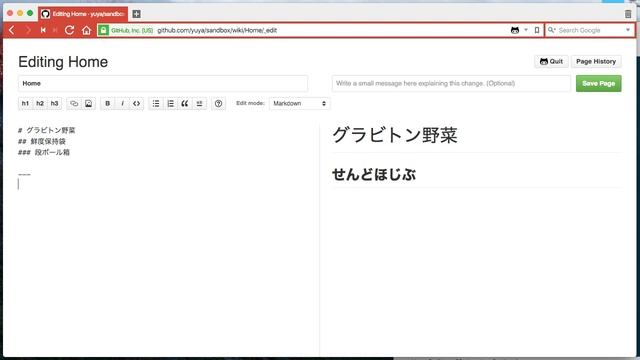640x360 pixels.
Task: Click the Save Page button
Action: point(598,83)
